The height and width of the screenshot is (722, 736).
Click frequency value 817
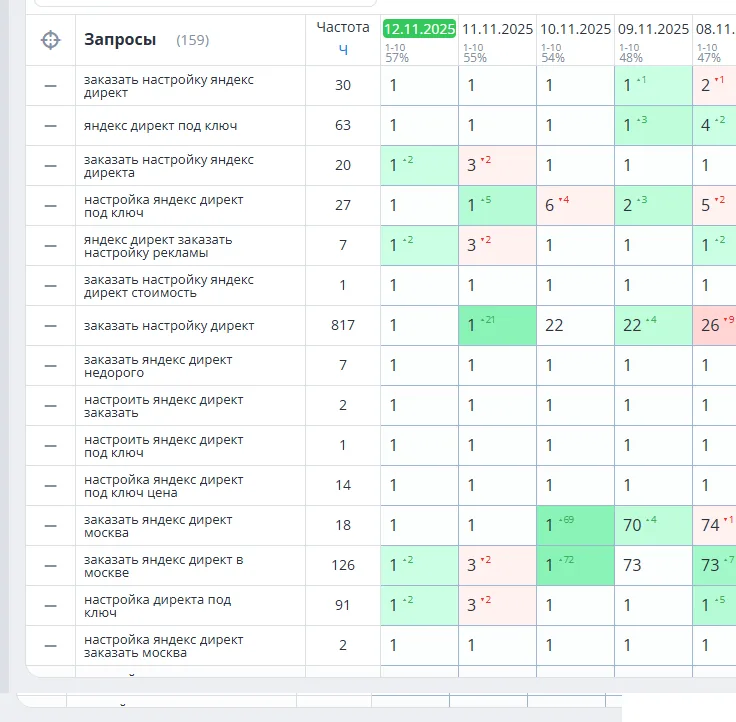(343, 325)
